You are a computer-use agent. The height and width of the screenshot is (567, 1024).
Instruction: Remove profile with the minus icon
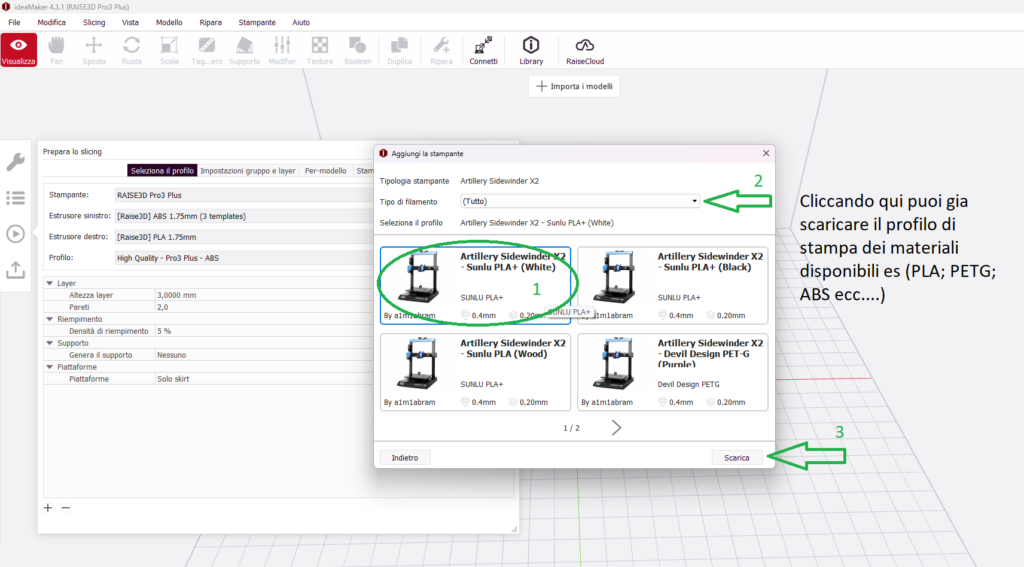pos(66,508)
